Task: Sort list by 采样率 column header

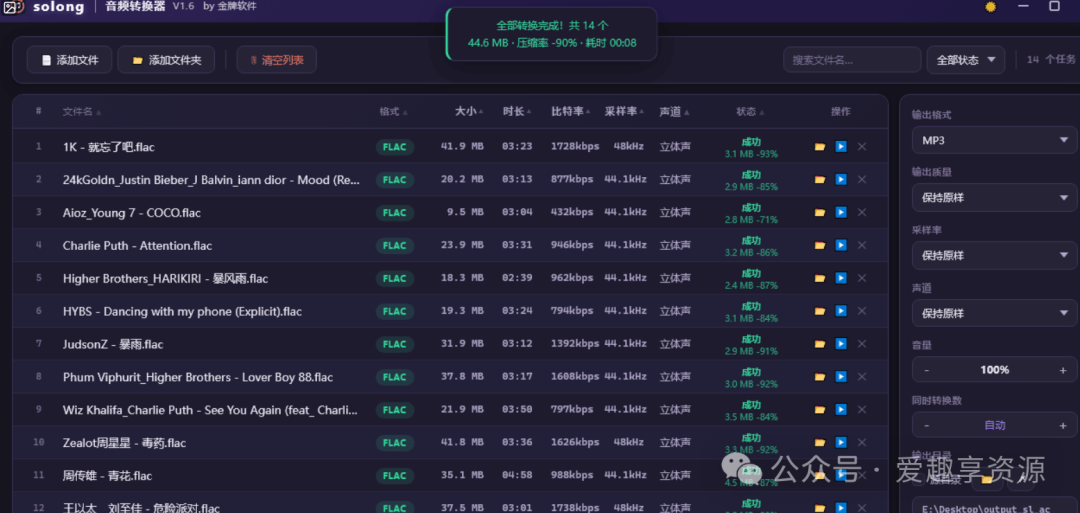Action: coord(624,112)
